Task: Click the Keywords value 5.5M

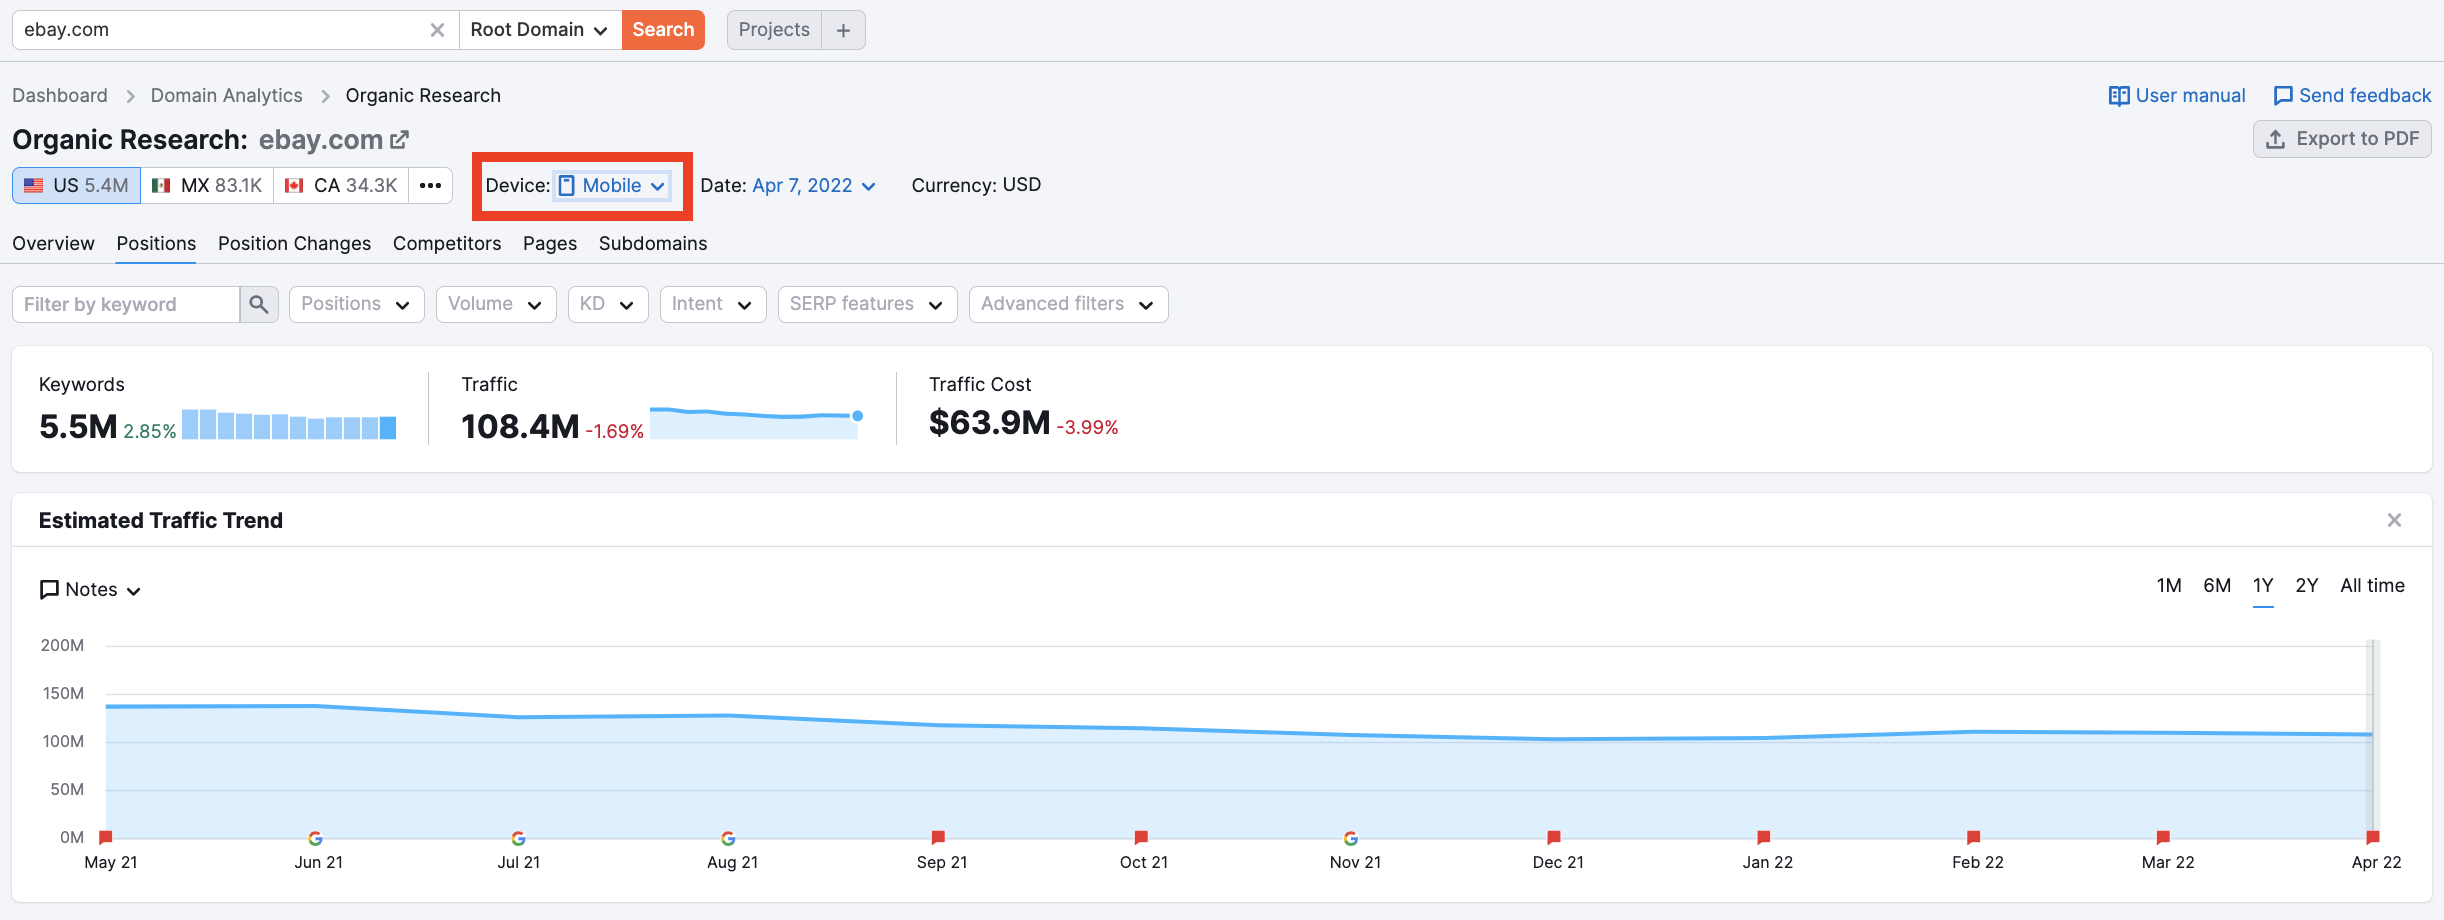Action: (78, 427)
